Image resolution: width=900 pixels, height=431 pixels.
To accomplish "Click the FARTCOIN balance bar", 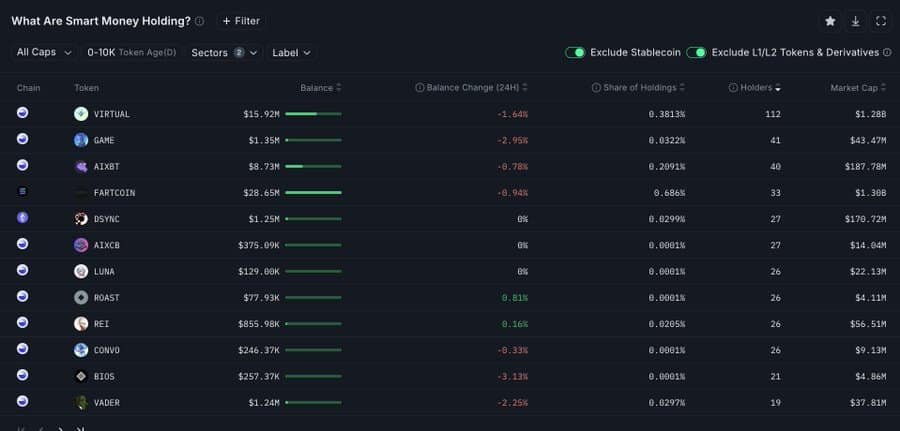I will (313, 192).
